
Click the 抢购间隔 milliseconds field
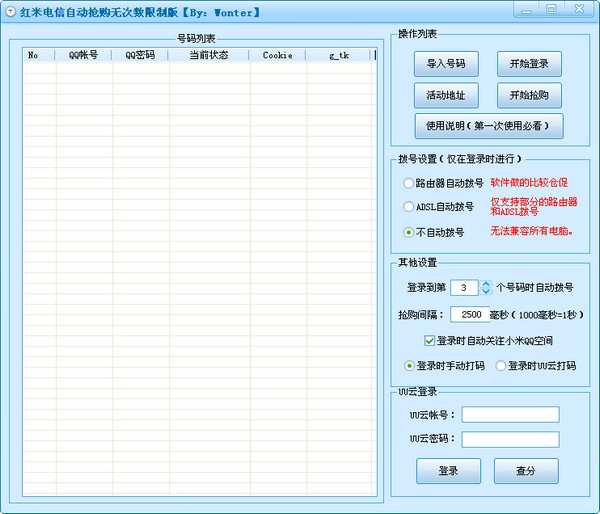coord(469,314)
